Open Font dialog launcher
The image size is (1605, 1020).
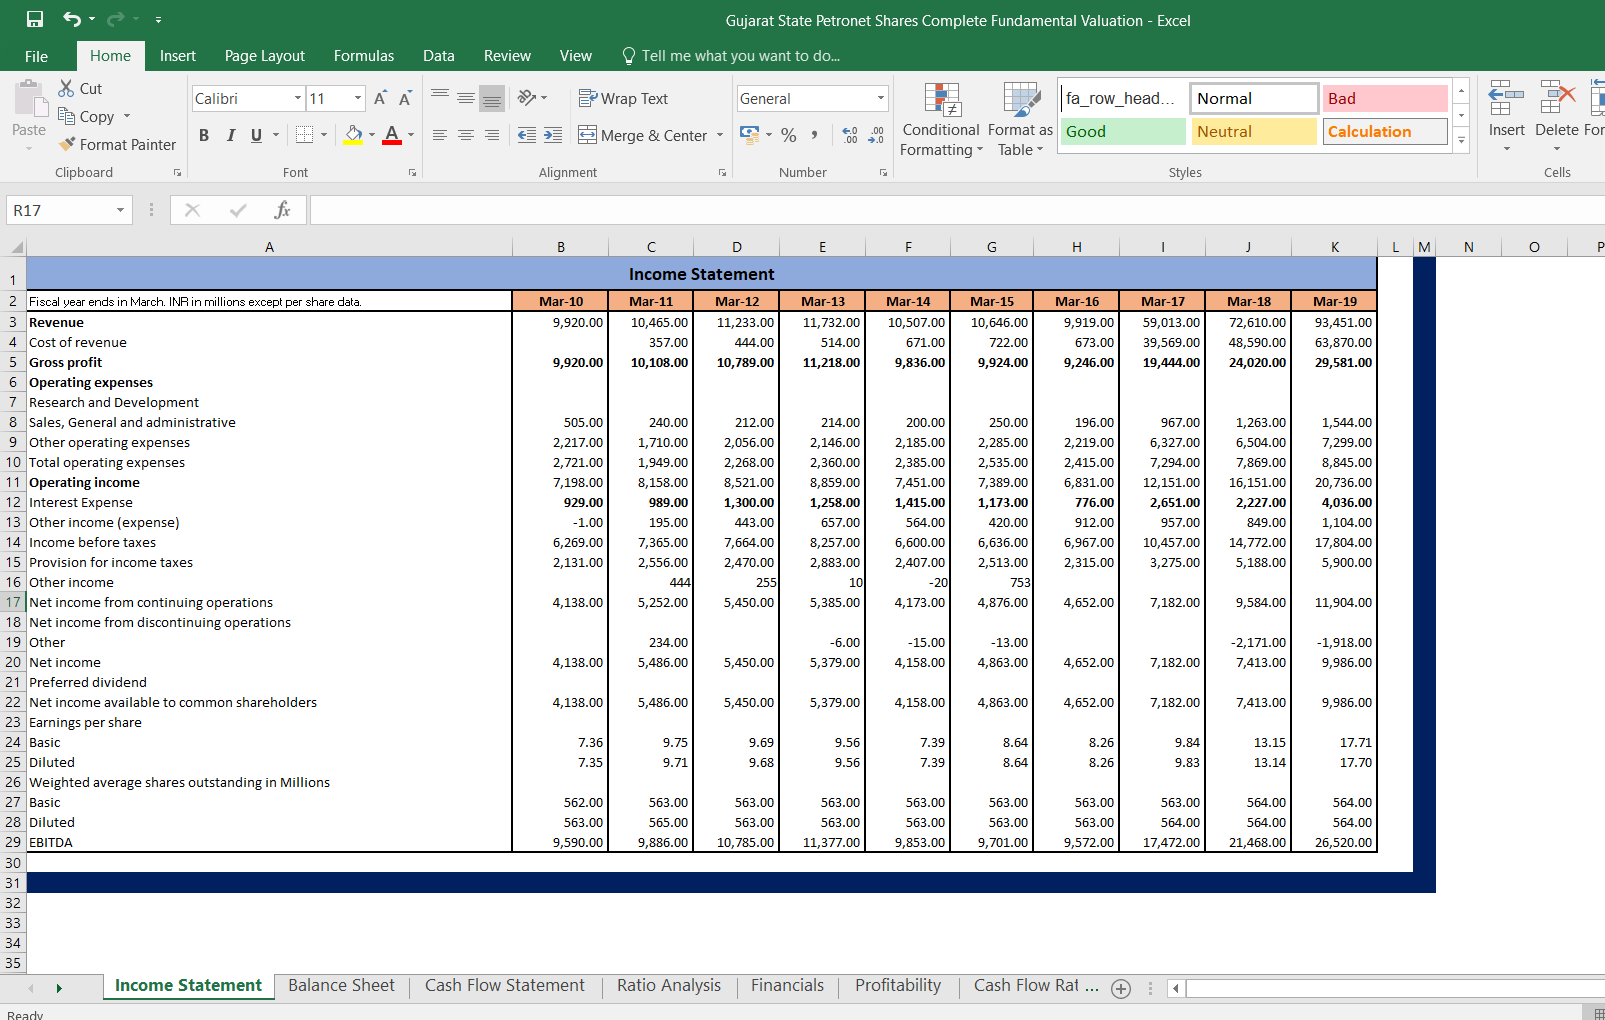(412, 173)
